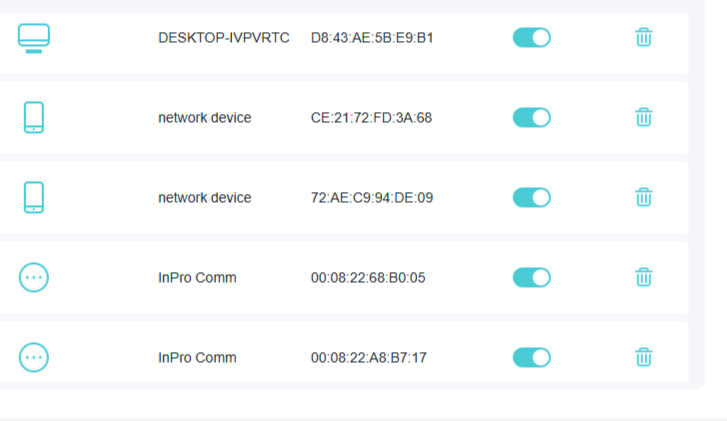Viewport: 727px width, 421px height.
Task: Delete network device CE:21:72:FD:3A:68
Action: [x=644, y=117]
